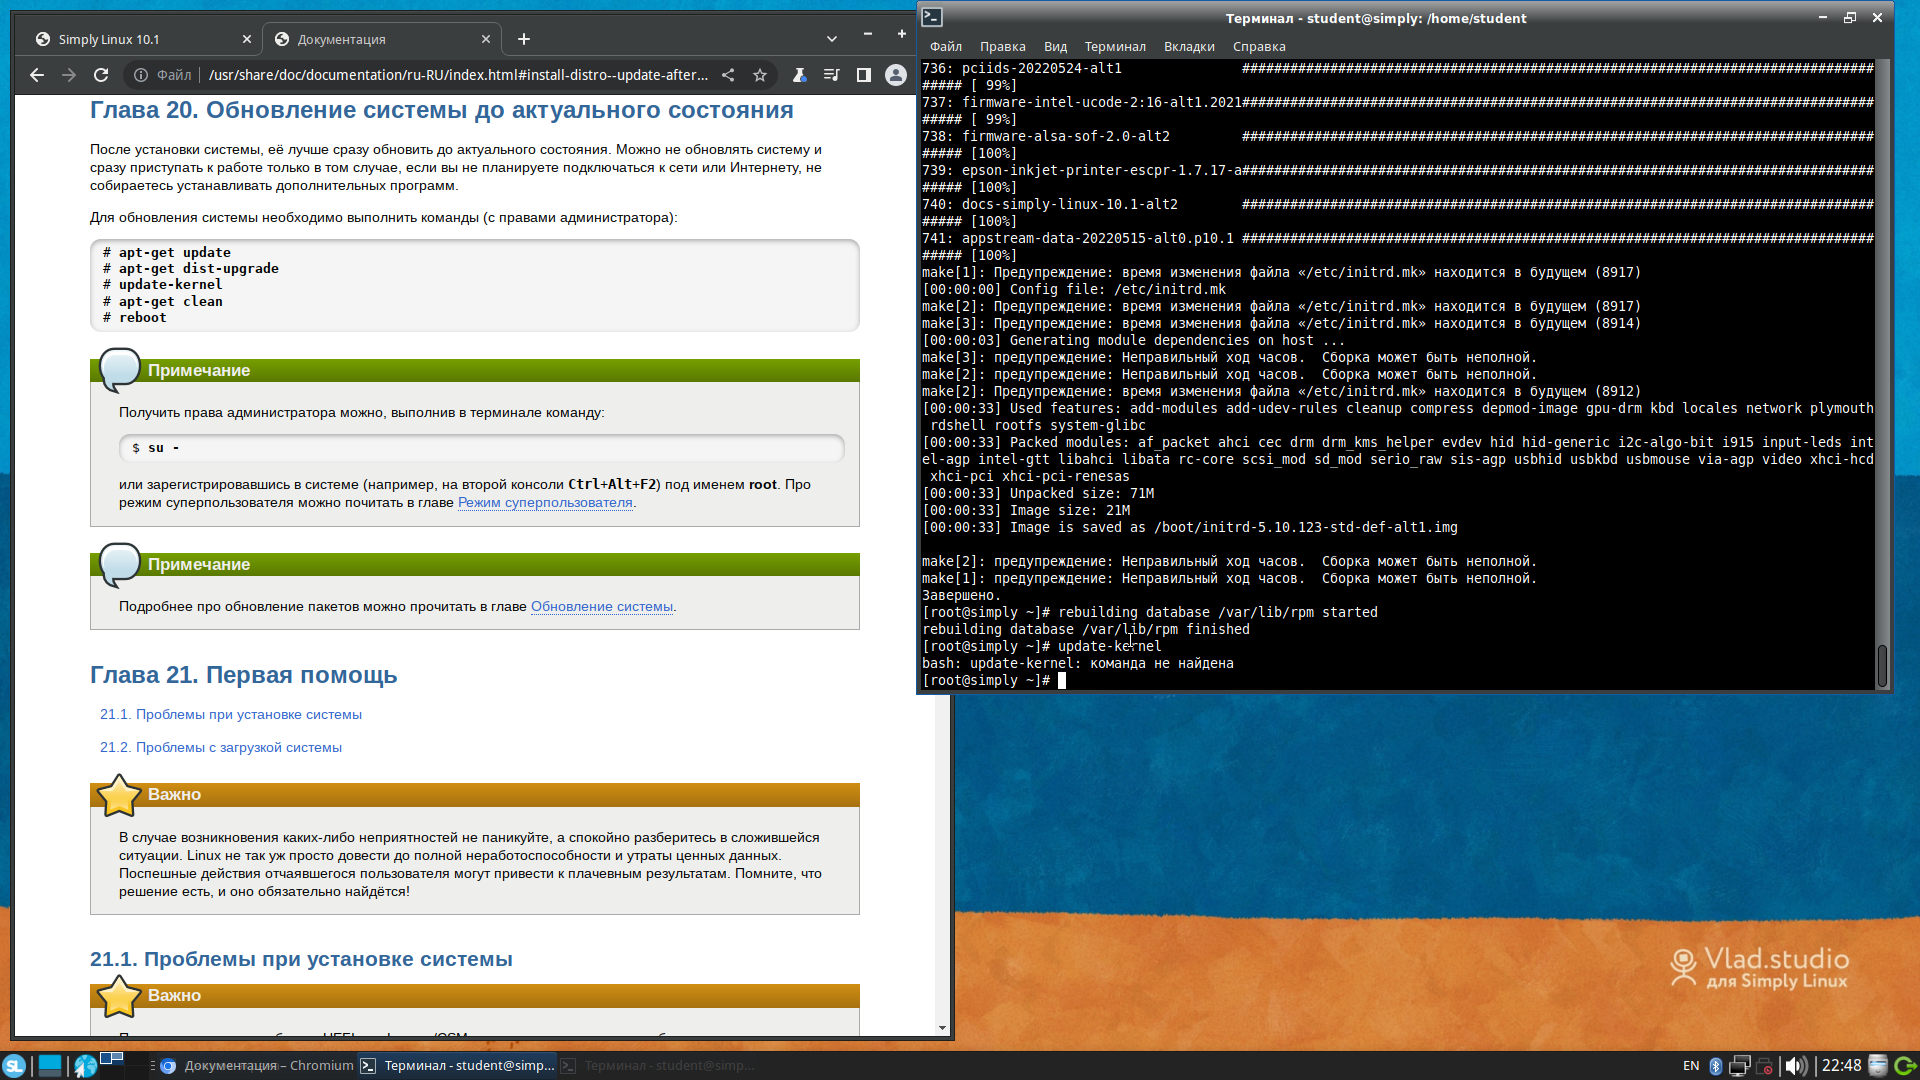The image size is (1920, 1080).
Task: Open terminal Вид menu
Action: point(1055,47)
